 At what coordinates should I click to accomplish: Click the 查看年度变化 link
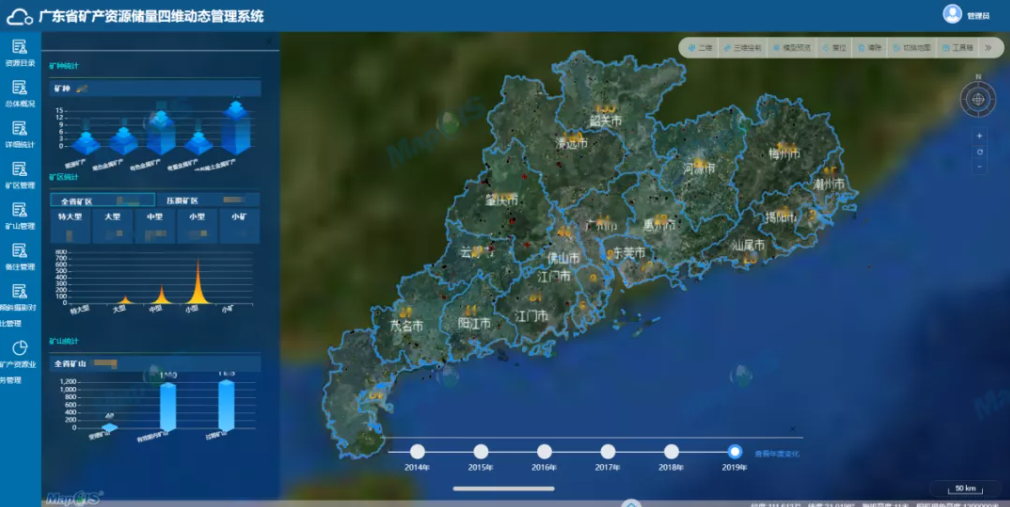(x=777, y=454)
